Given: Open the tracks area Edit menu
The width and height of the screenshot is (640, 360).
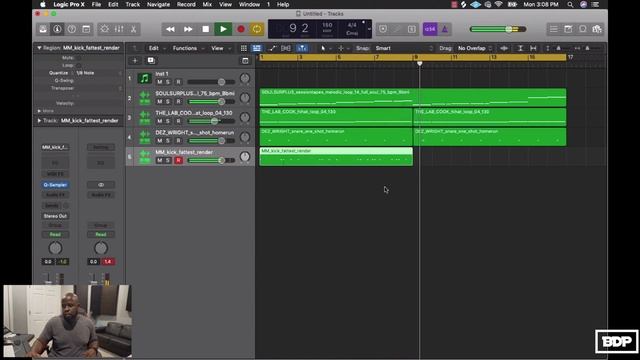Looking at the screenshot, I should pos(153,48).
